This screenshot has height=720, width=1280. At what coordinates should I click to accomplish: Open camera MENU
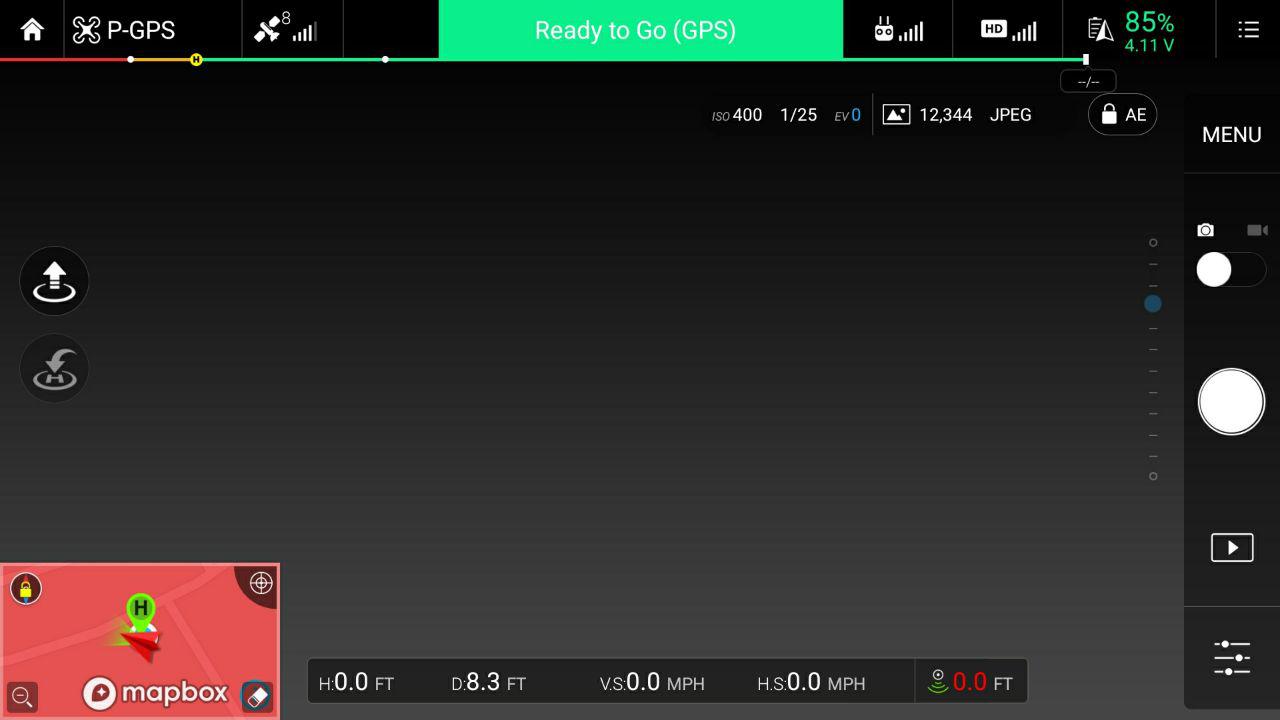click(1231, 135)
